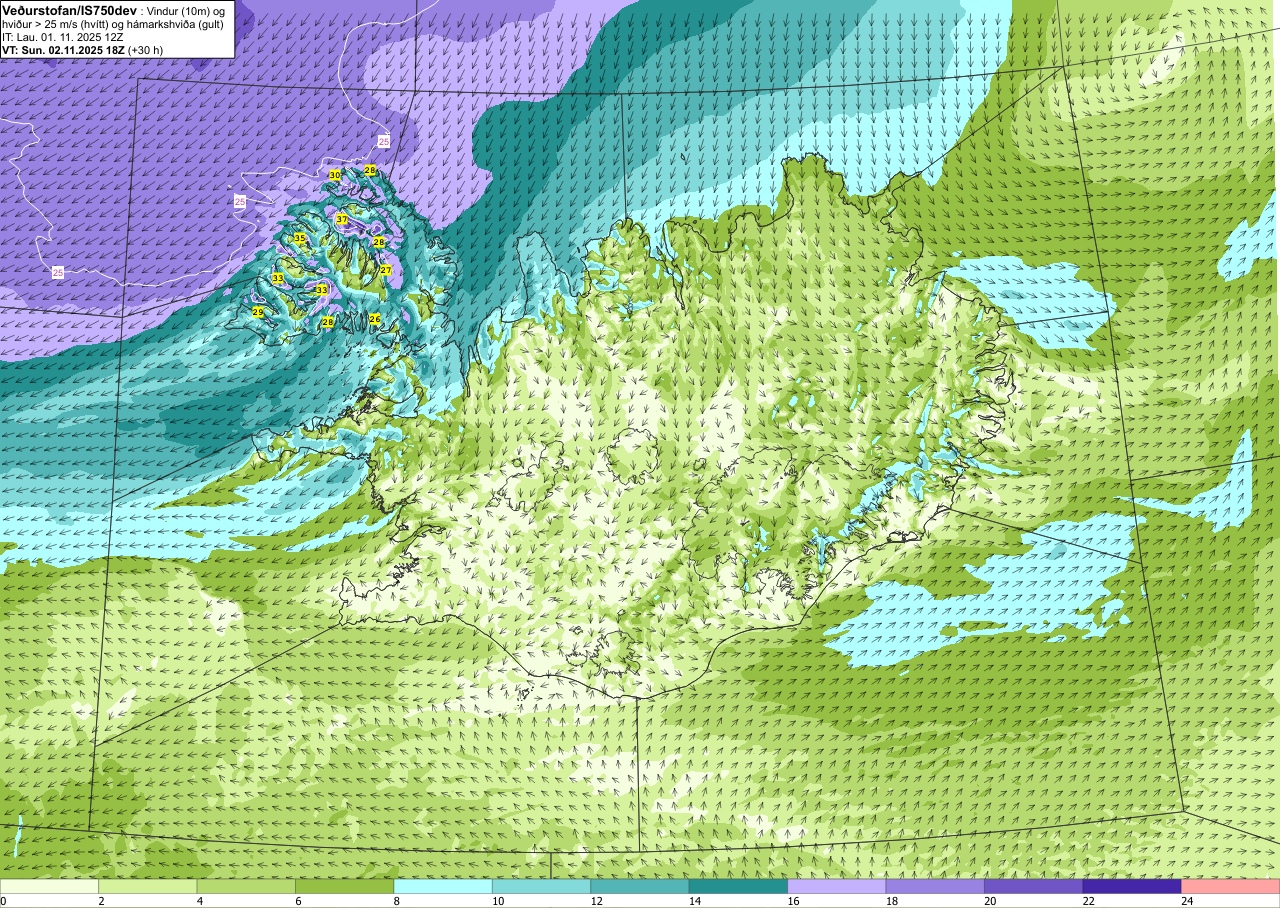Viewport: 1280px width, 908px height.
Task: Click legend scale number 6
Action: [296, 901]
